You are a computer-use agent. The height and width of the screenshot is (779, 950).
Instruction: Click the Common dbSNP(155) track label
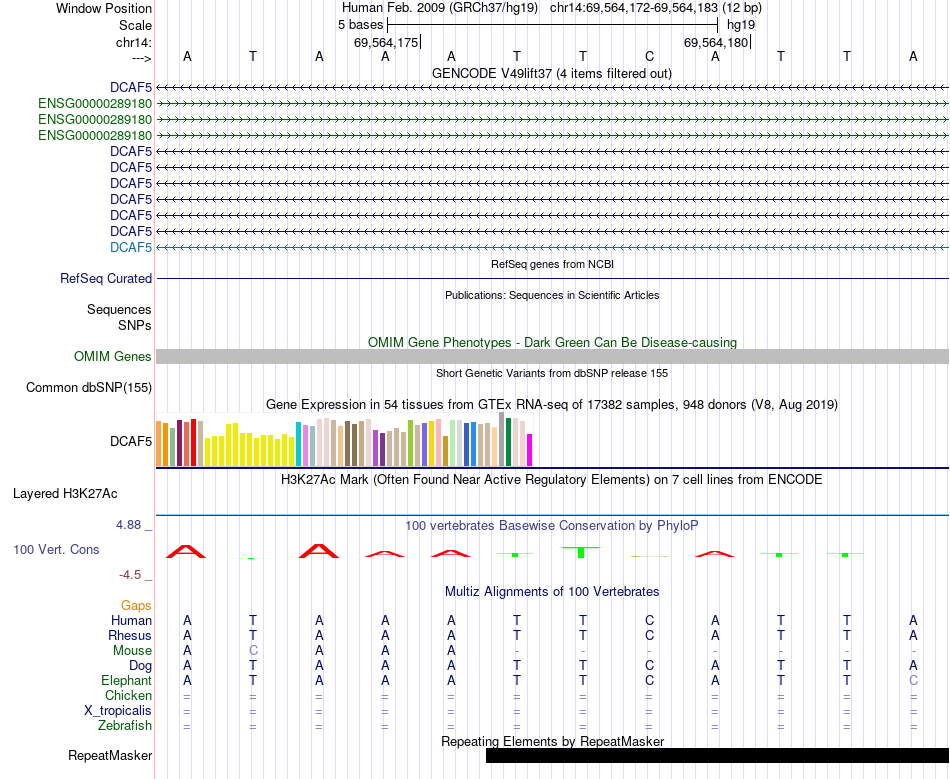89,388
